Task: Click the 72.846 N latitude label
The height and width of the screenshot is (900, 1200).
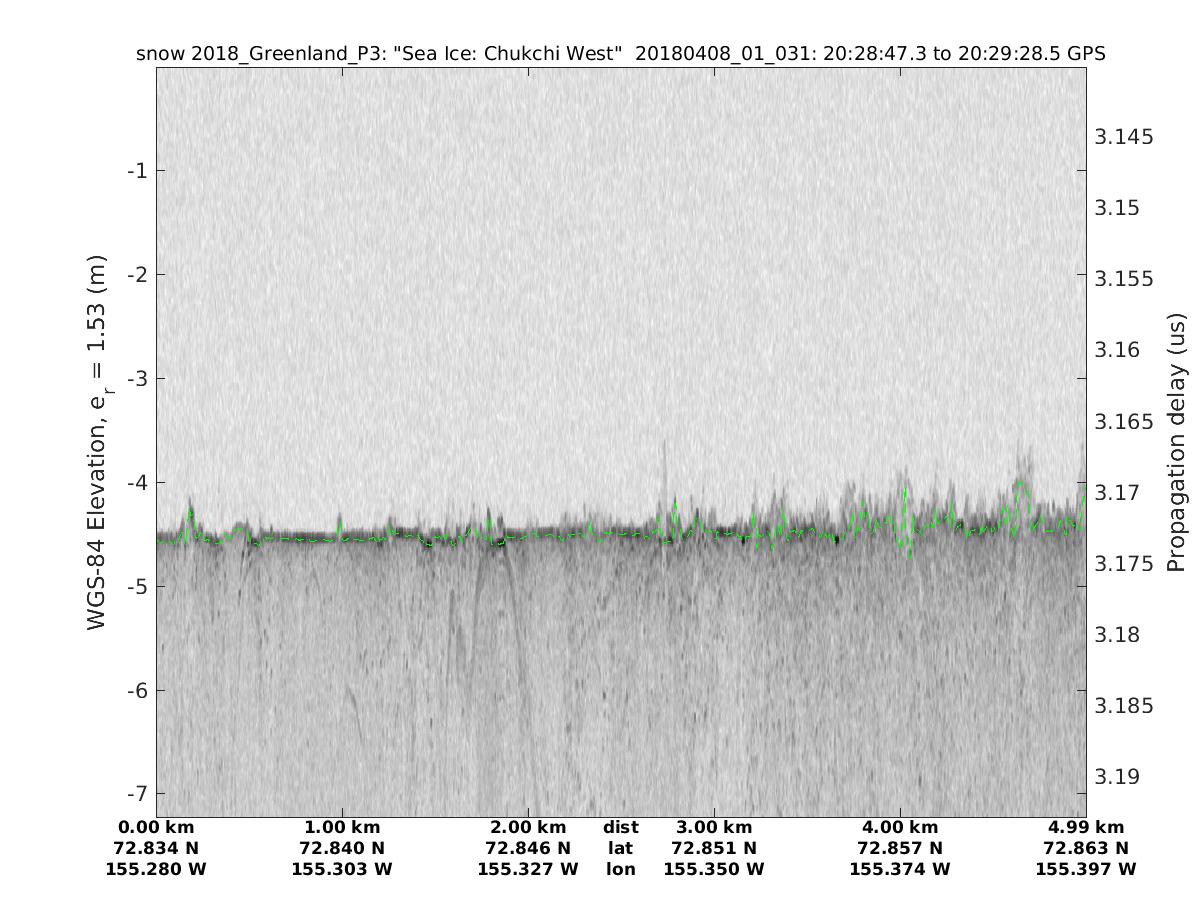Action: tap(528, 848)
